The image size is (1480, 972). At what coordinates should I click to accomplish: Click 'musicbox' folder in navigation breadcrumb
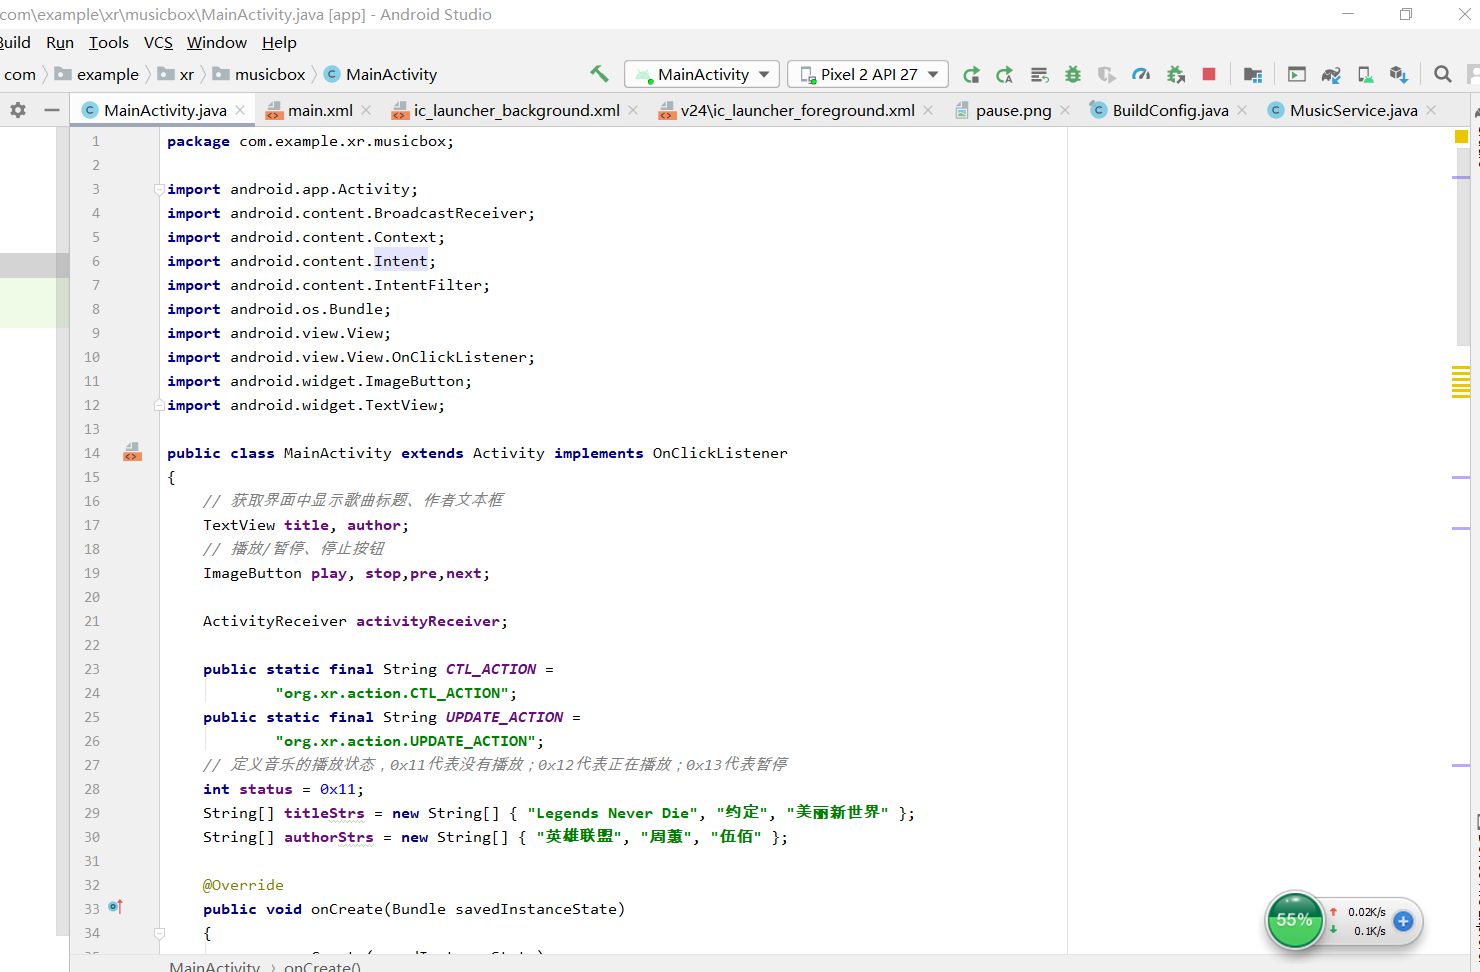click(x=259, y=74)
